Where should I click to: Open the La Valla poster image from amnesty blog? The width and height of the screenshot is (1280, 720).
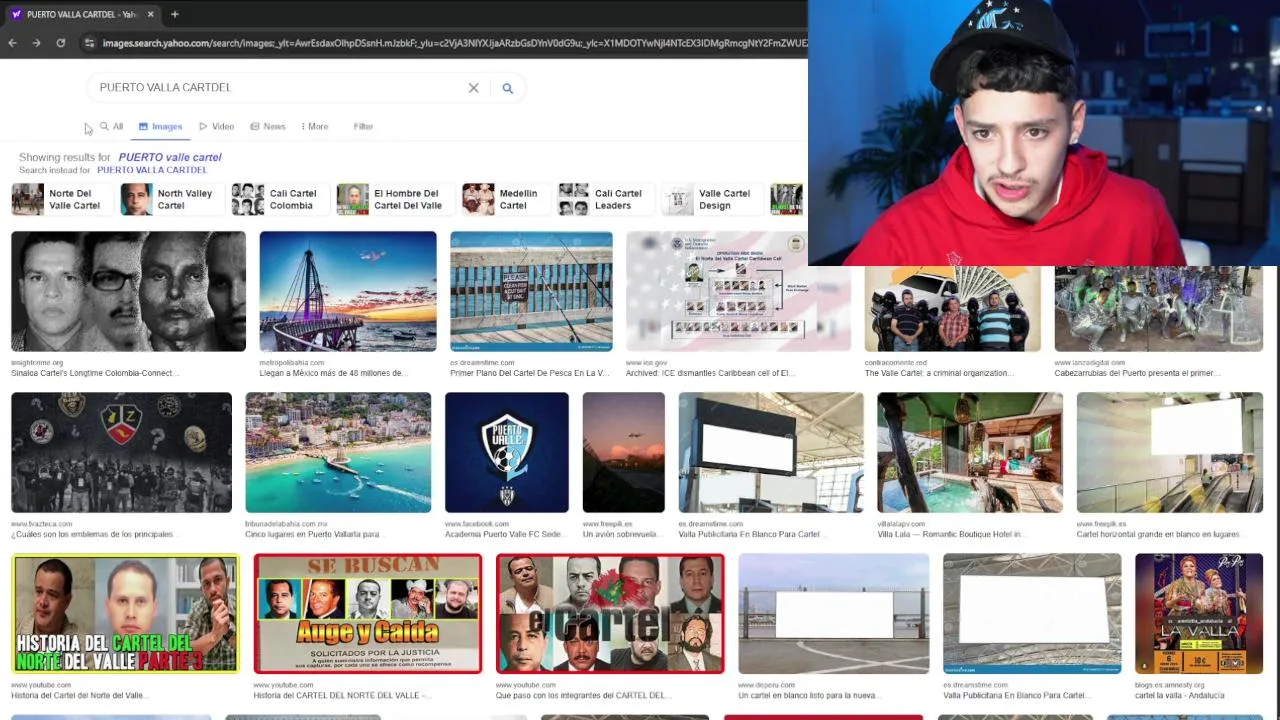click(1199, 613)
